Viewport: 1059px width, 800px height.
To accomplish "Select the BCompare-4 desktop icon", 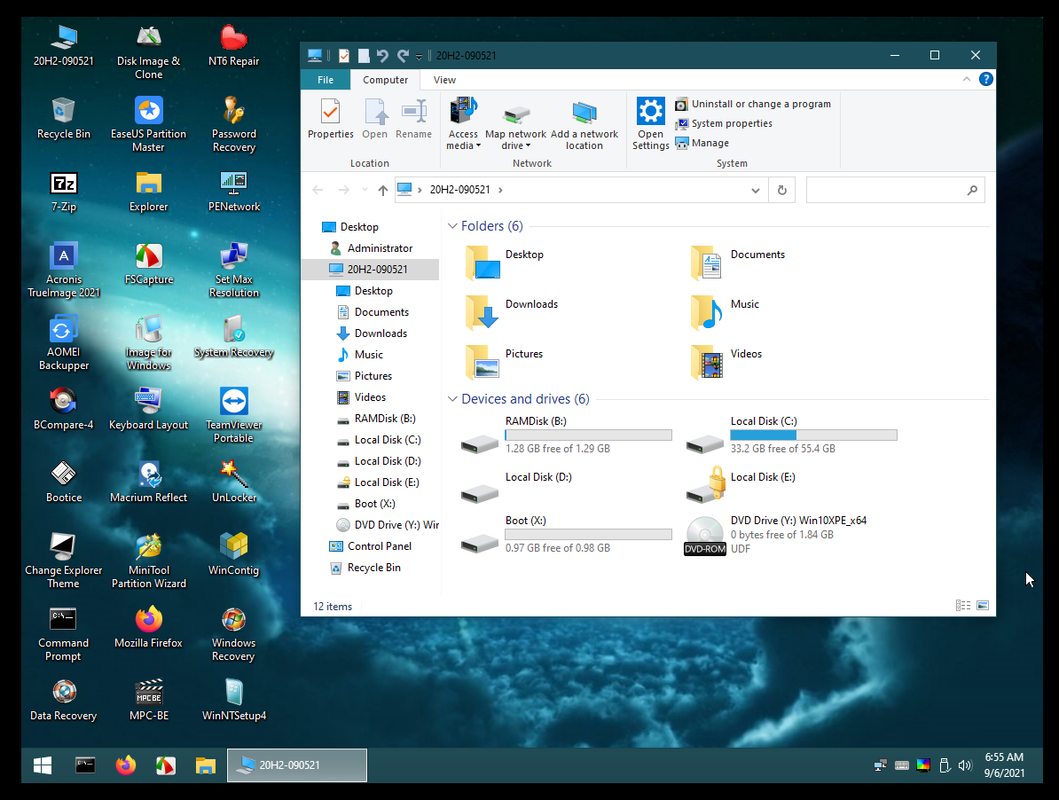I will [x=63, y=410].
